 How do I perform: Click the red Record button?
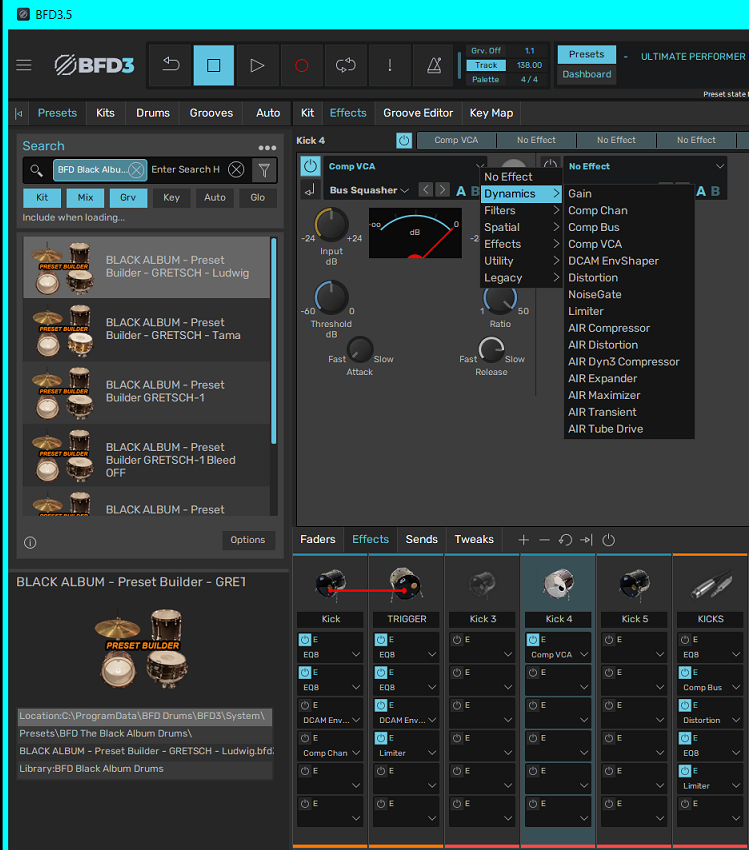[x=301, y=65]
